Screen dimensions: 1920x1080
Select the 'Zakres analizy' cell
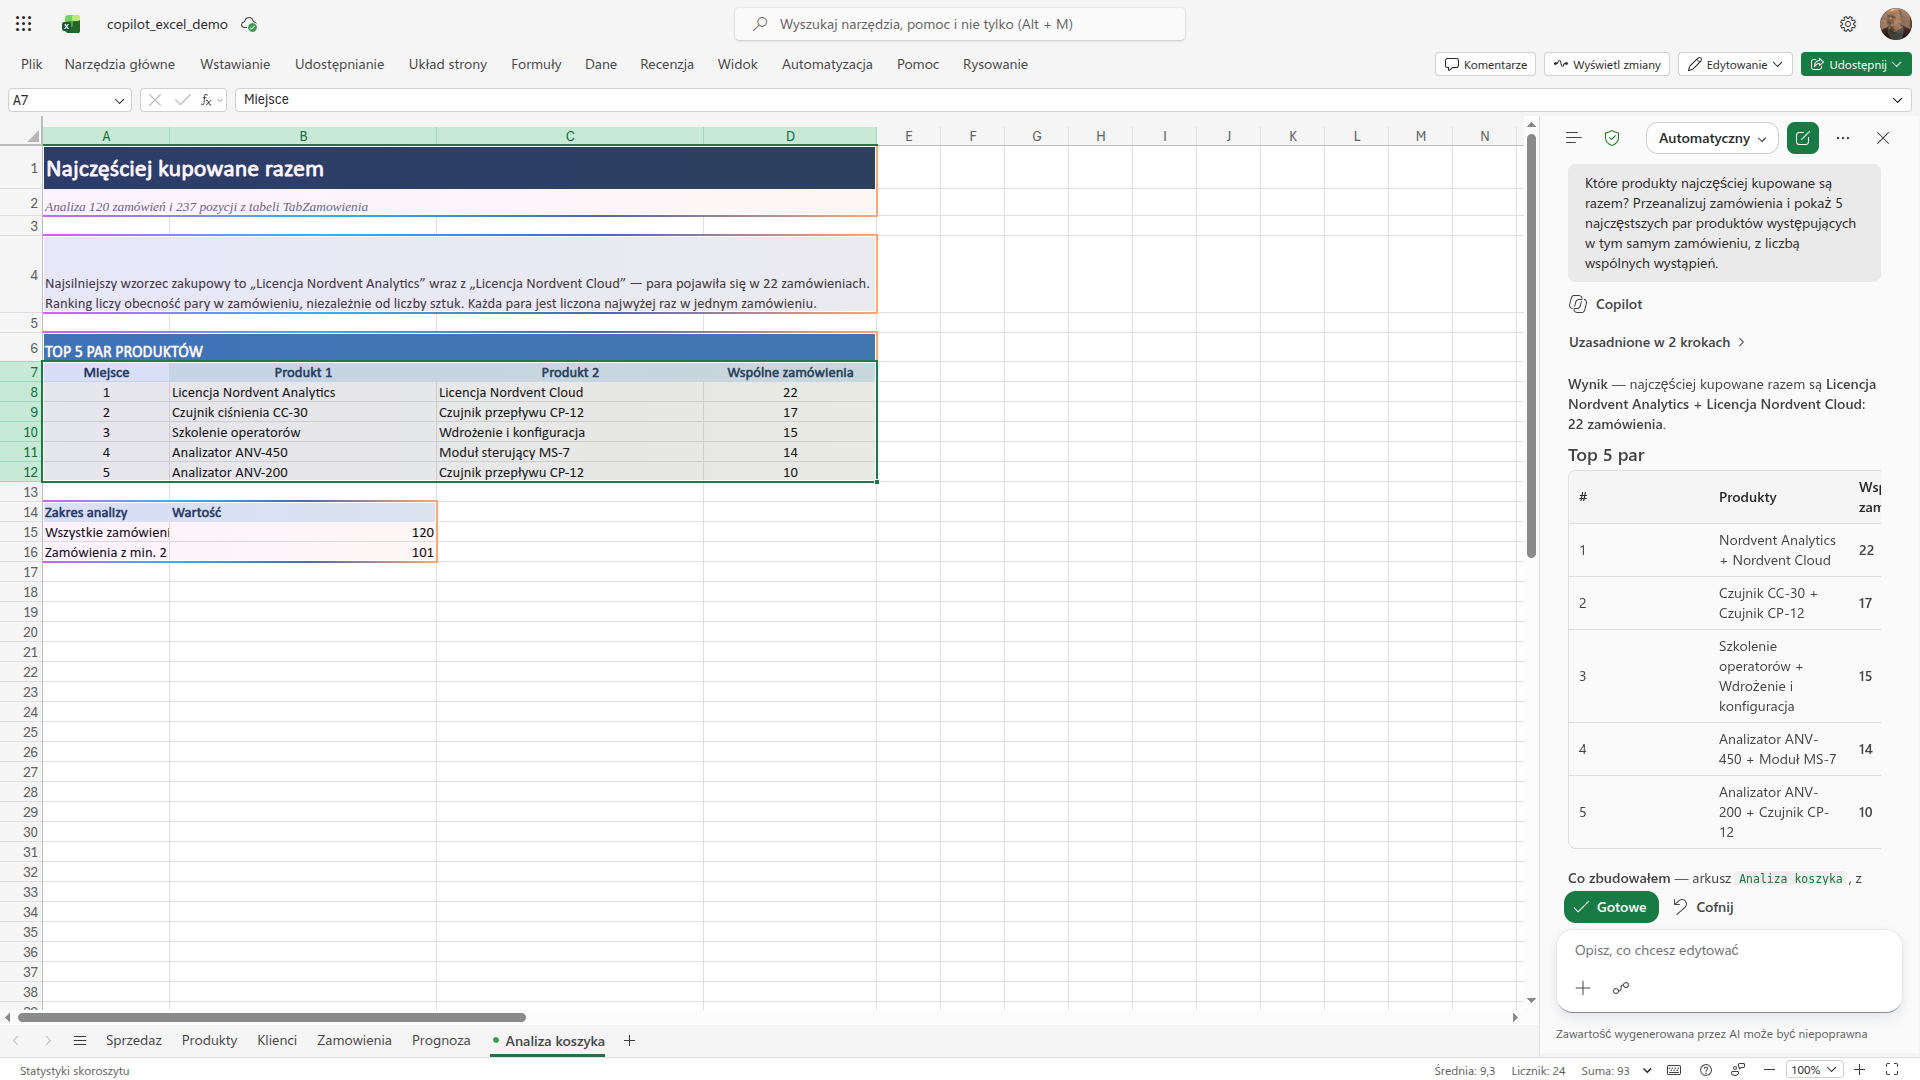[106, 512]
